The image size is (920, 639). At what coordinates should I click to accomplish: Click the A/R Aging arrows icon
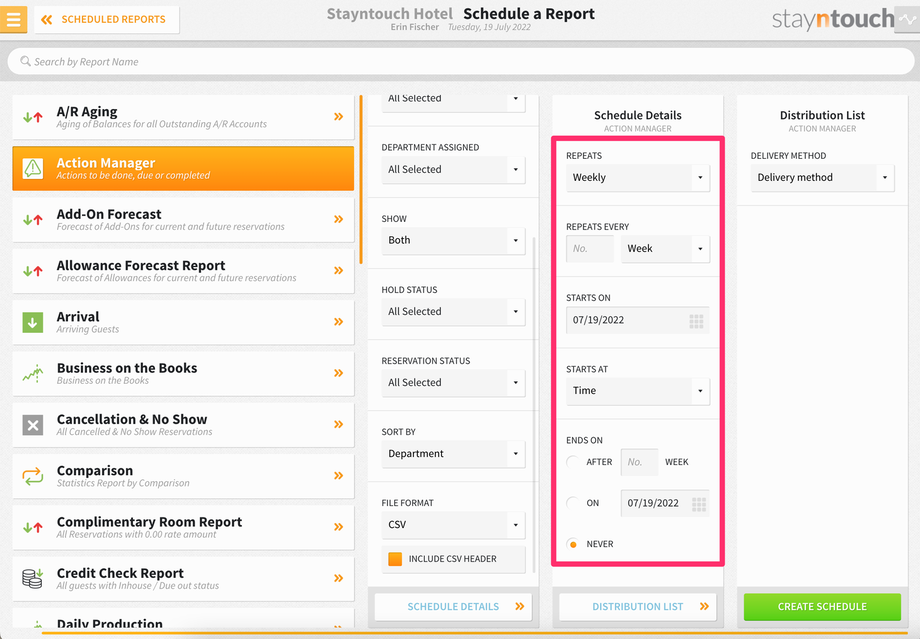pos(33,117)
